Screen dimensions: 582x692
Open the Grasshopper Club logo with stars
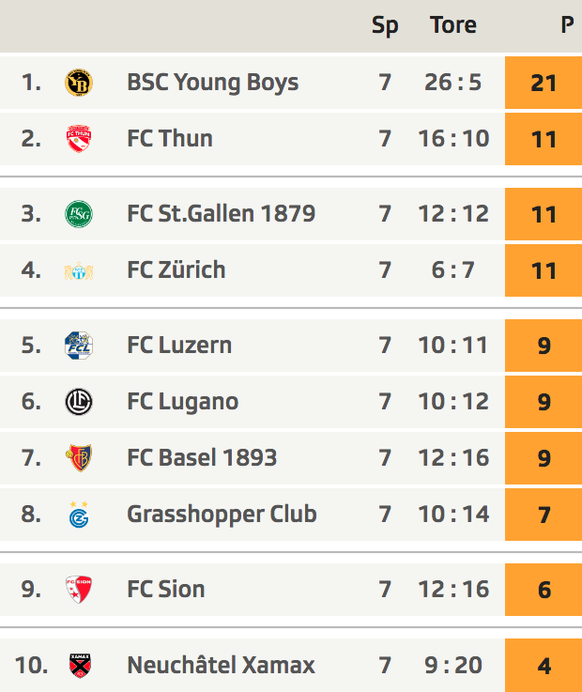tap(79, 515)
